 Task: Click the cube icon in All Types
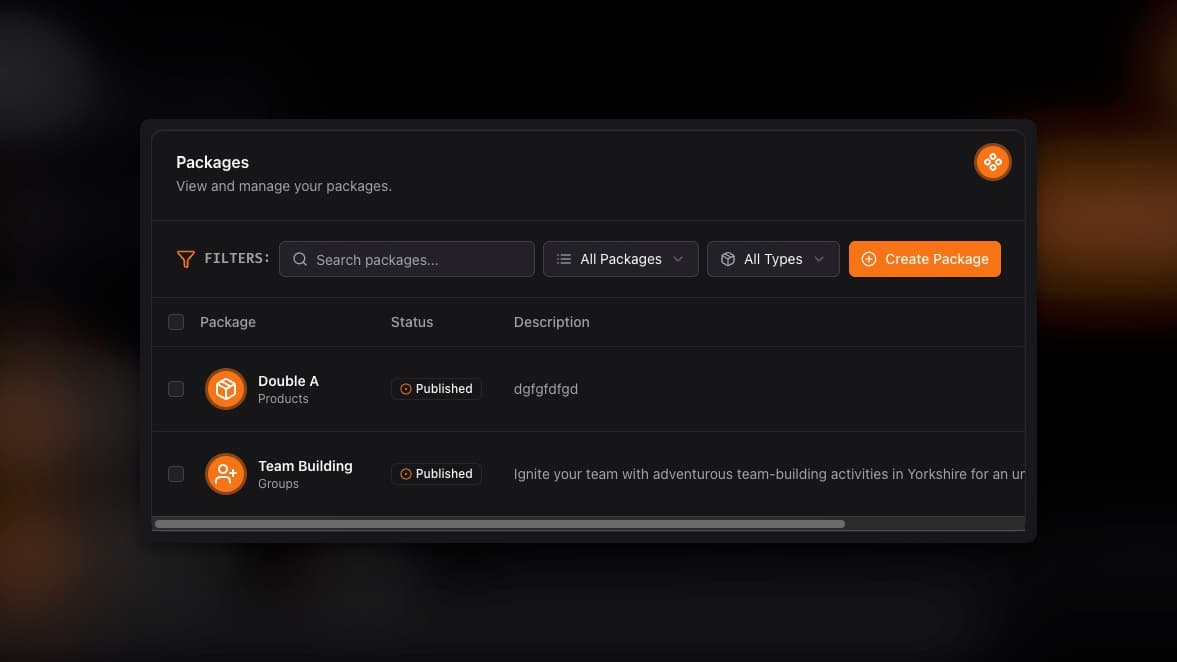click(x=728, y=259)
